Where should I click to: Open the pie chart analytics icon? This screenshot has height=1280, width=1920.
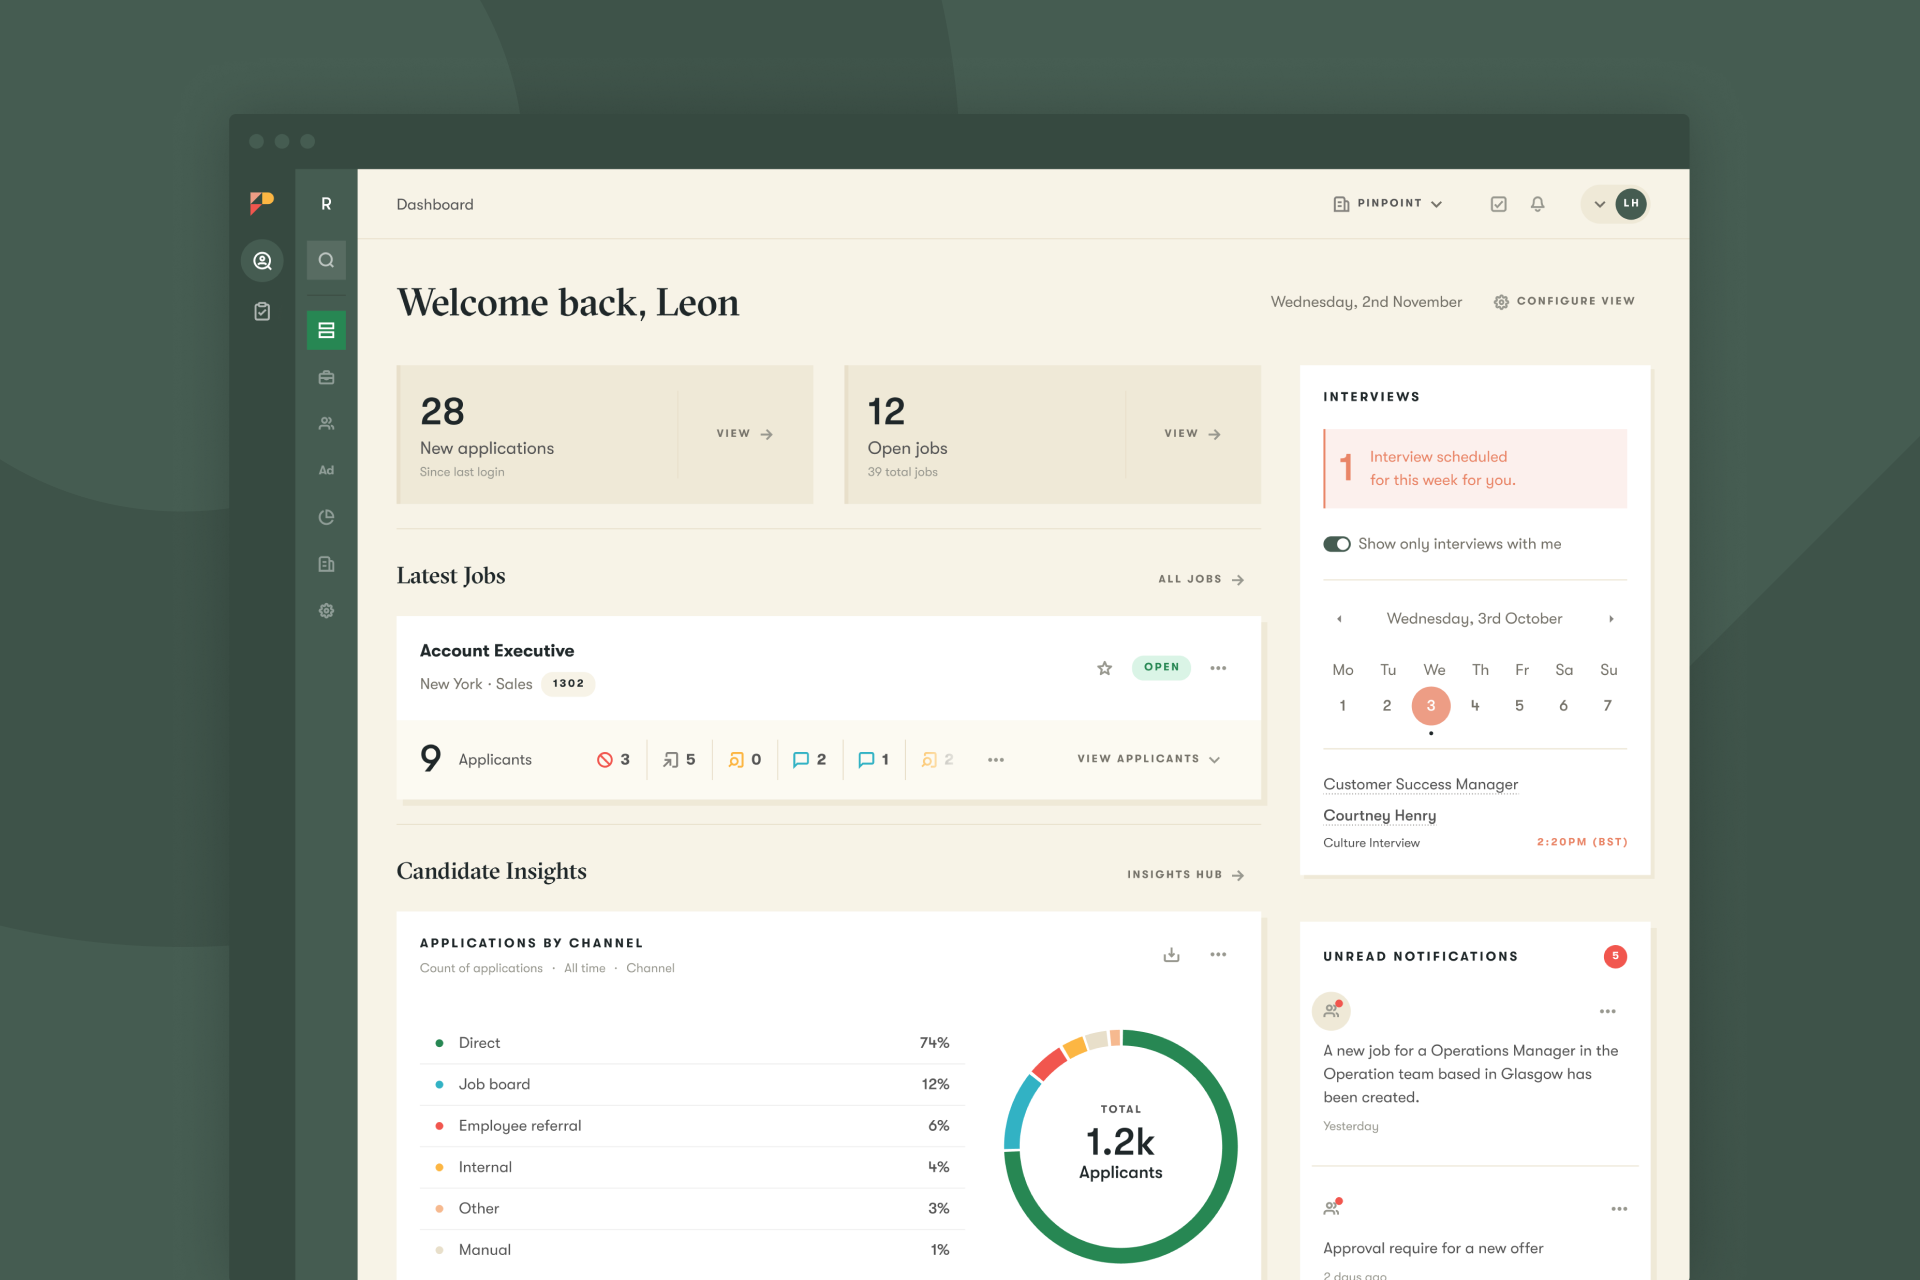click(326, 517)
